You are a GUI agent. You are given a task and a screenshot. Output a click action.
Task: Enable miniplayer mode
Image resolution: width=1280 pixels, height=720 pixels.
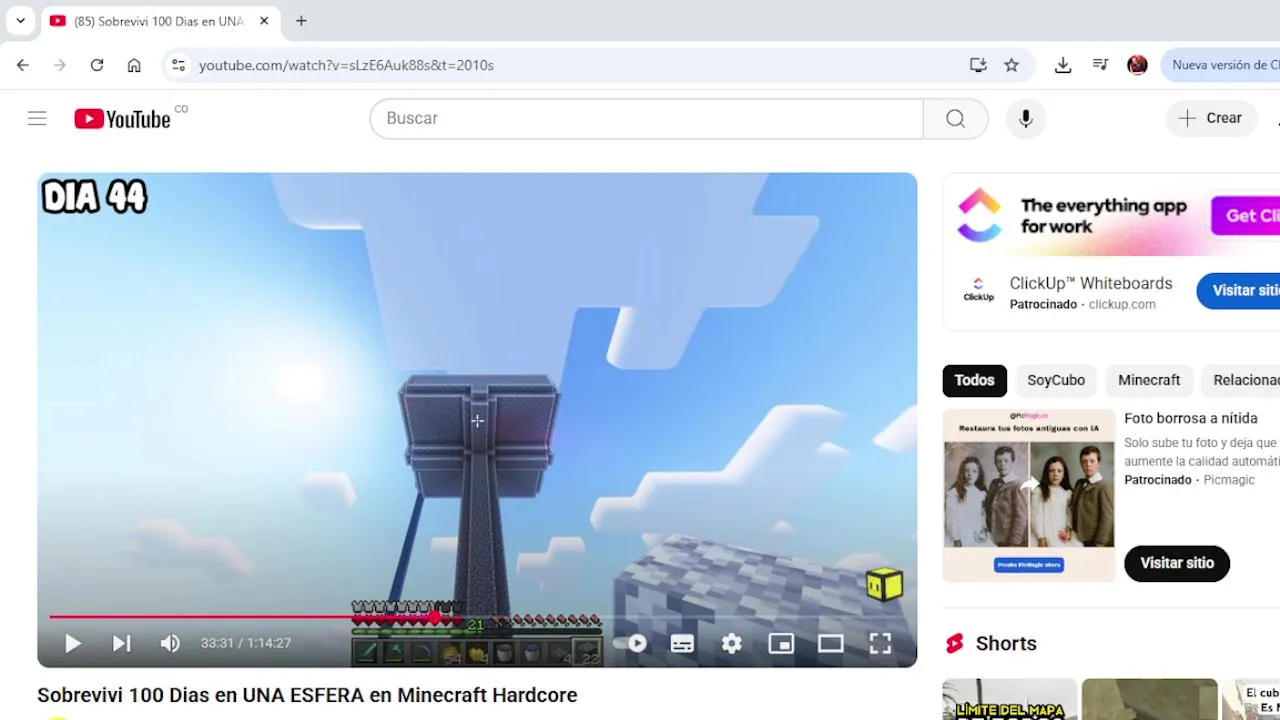tap(781, 643)
